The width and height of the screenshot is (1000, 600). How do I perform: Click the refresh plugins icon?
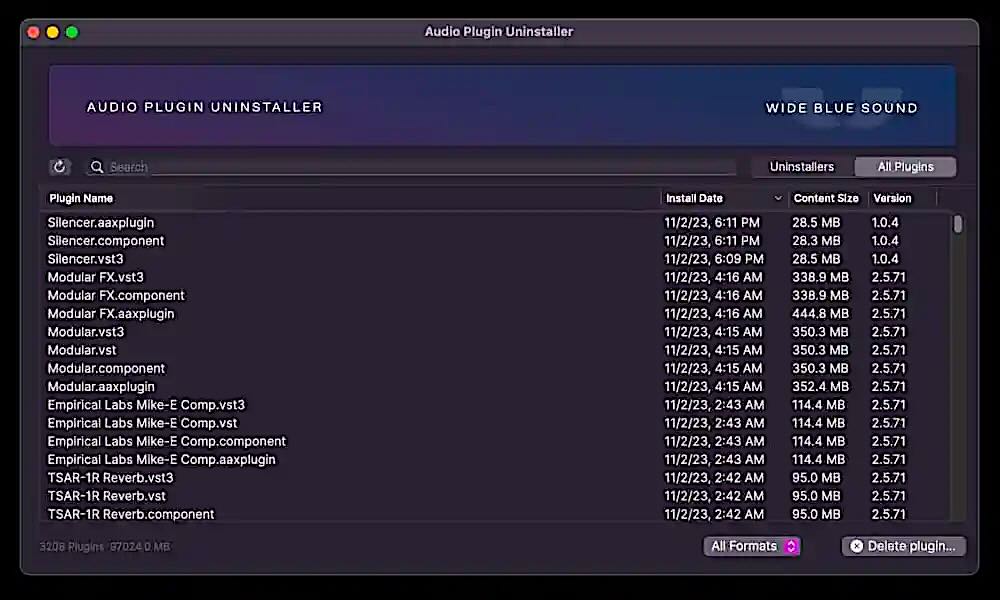(x=59, y=166)
